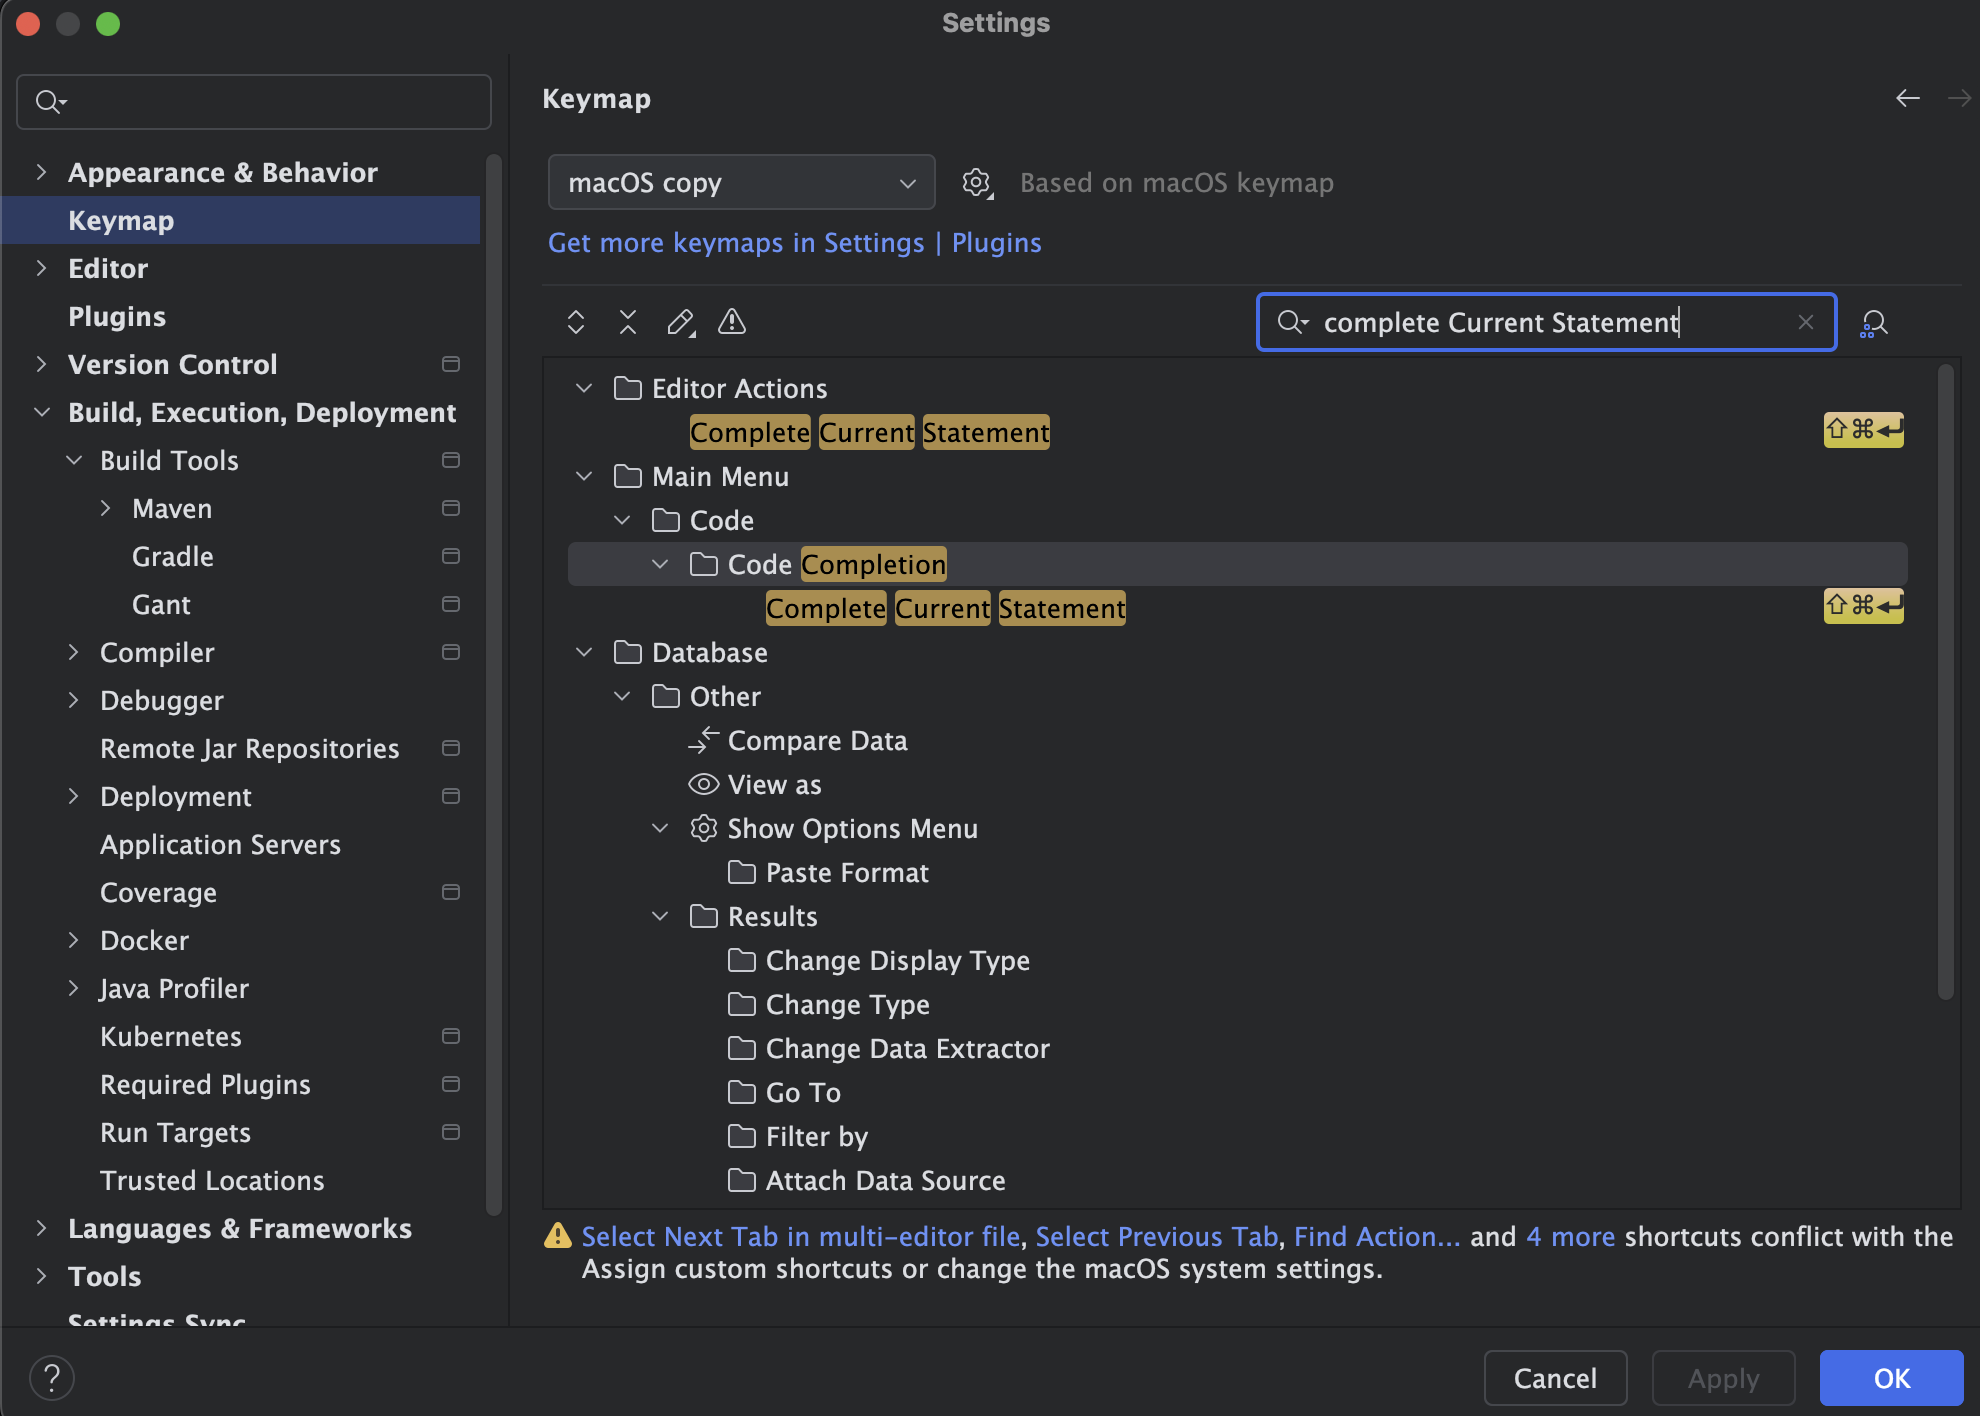Click search history icon in keymap search field
This screenshot has height=1416, width=1980.
click(1293, 322)
